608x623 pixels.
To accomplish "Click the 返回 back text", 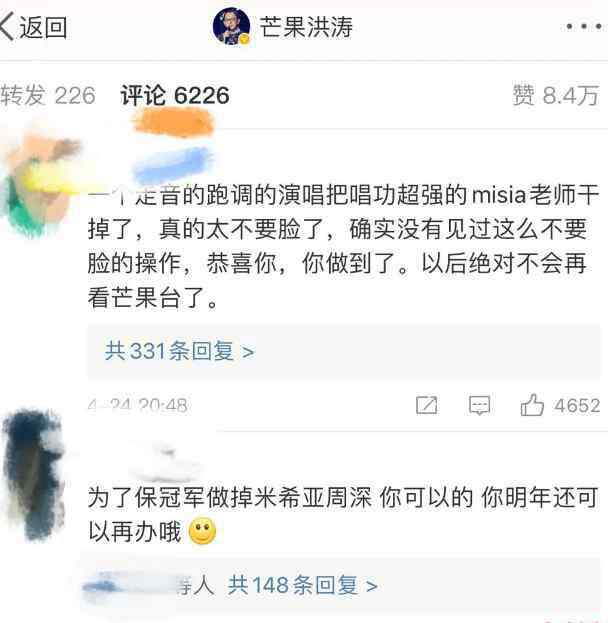I will coord(43,27).
